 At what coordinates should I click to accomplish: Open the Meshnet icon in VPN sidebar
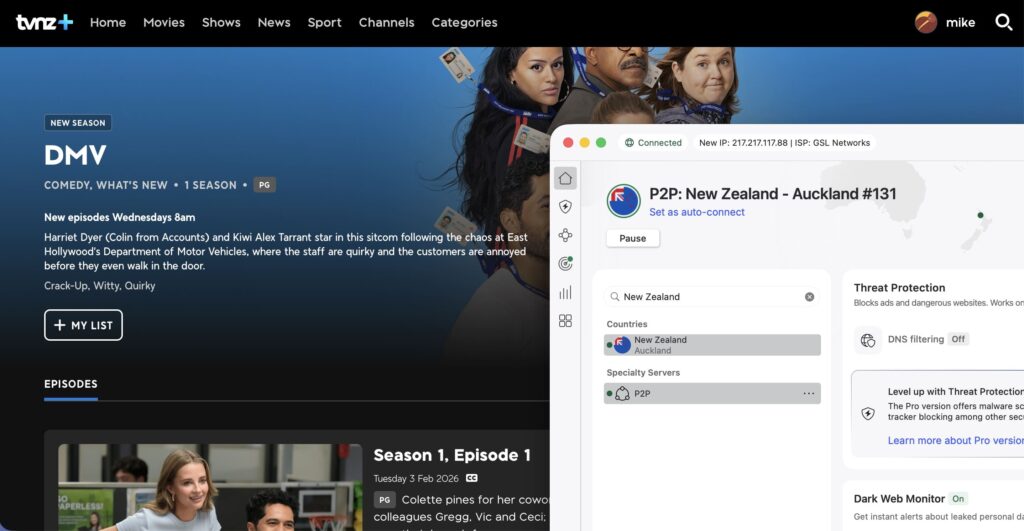[x=566, y=235]
